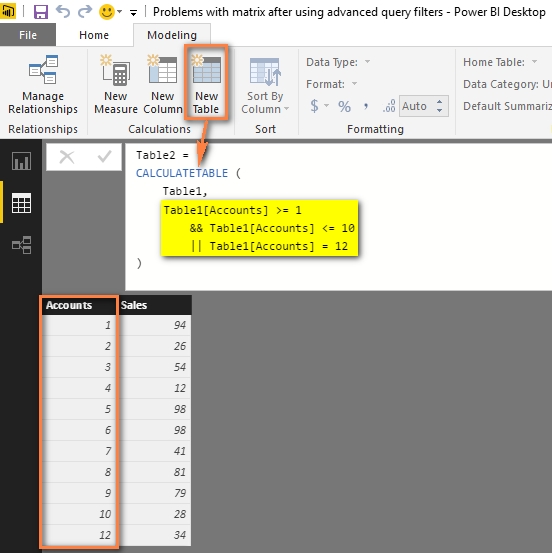The width and height of the screenshot is (552, 553).
Task: Select the Modeling ribbon tab
Action: [172, 35]
